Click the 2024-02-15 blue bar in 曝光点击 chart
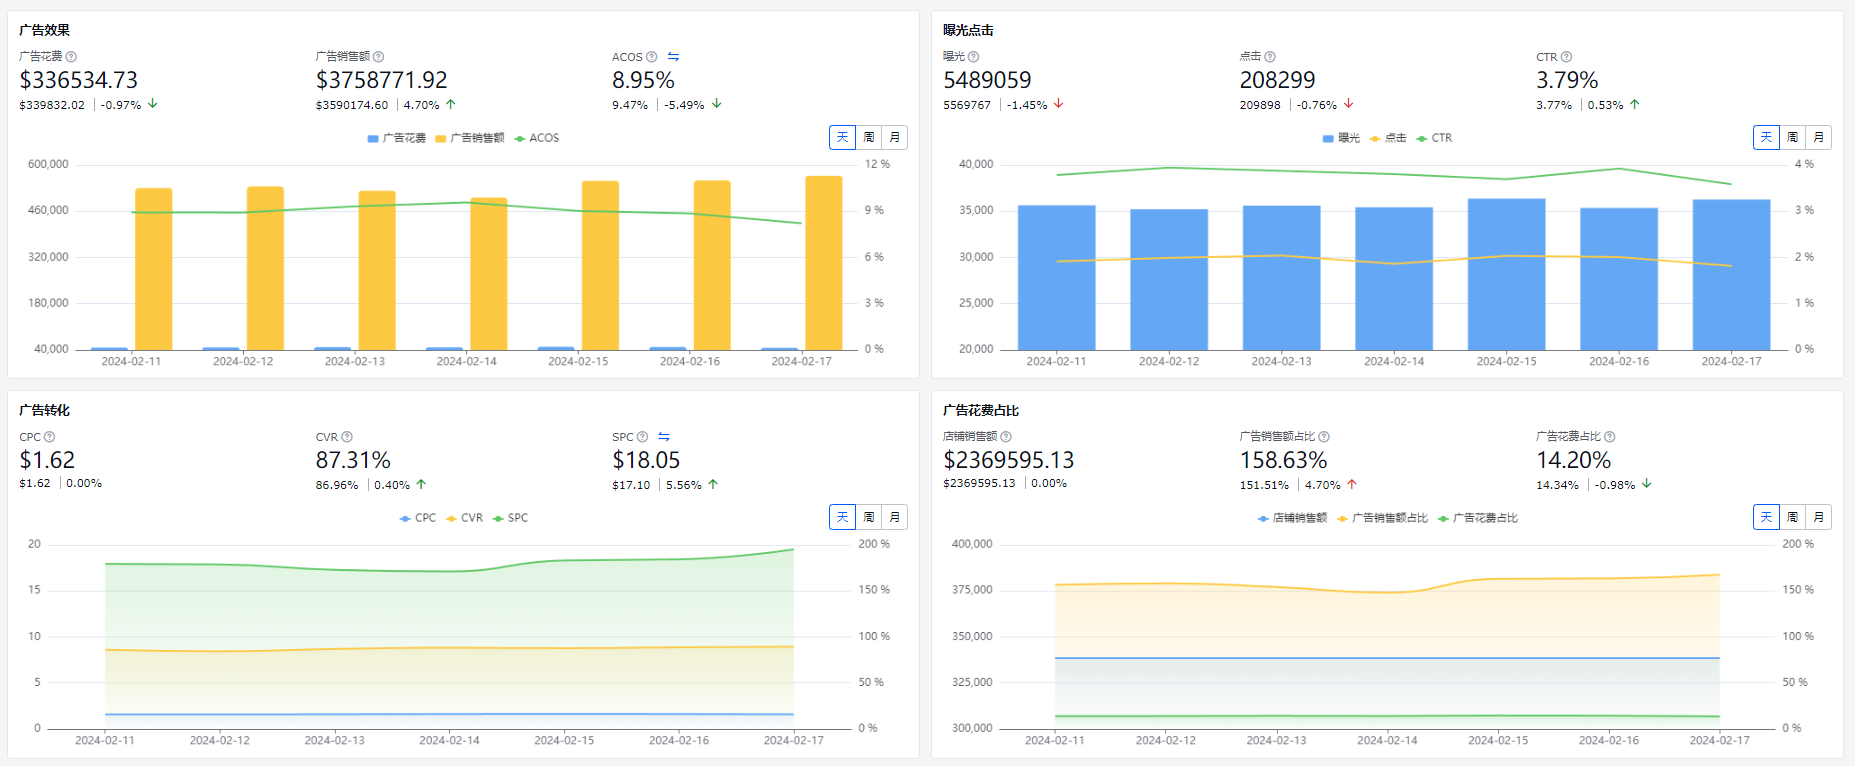Image resolution: width=1855 pixels, height=766 pixels. click(x=1506, y=274)
